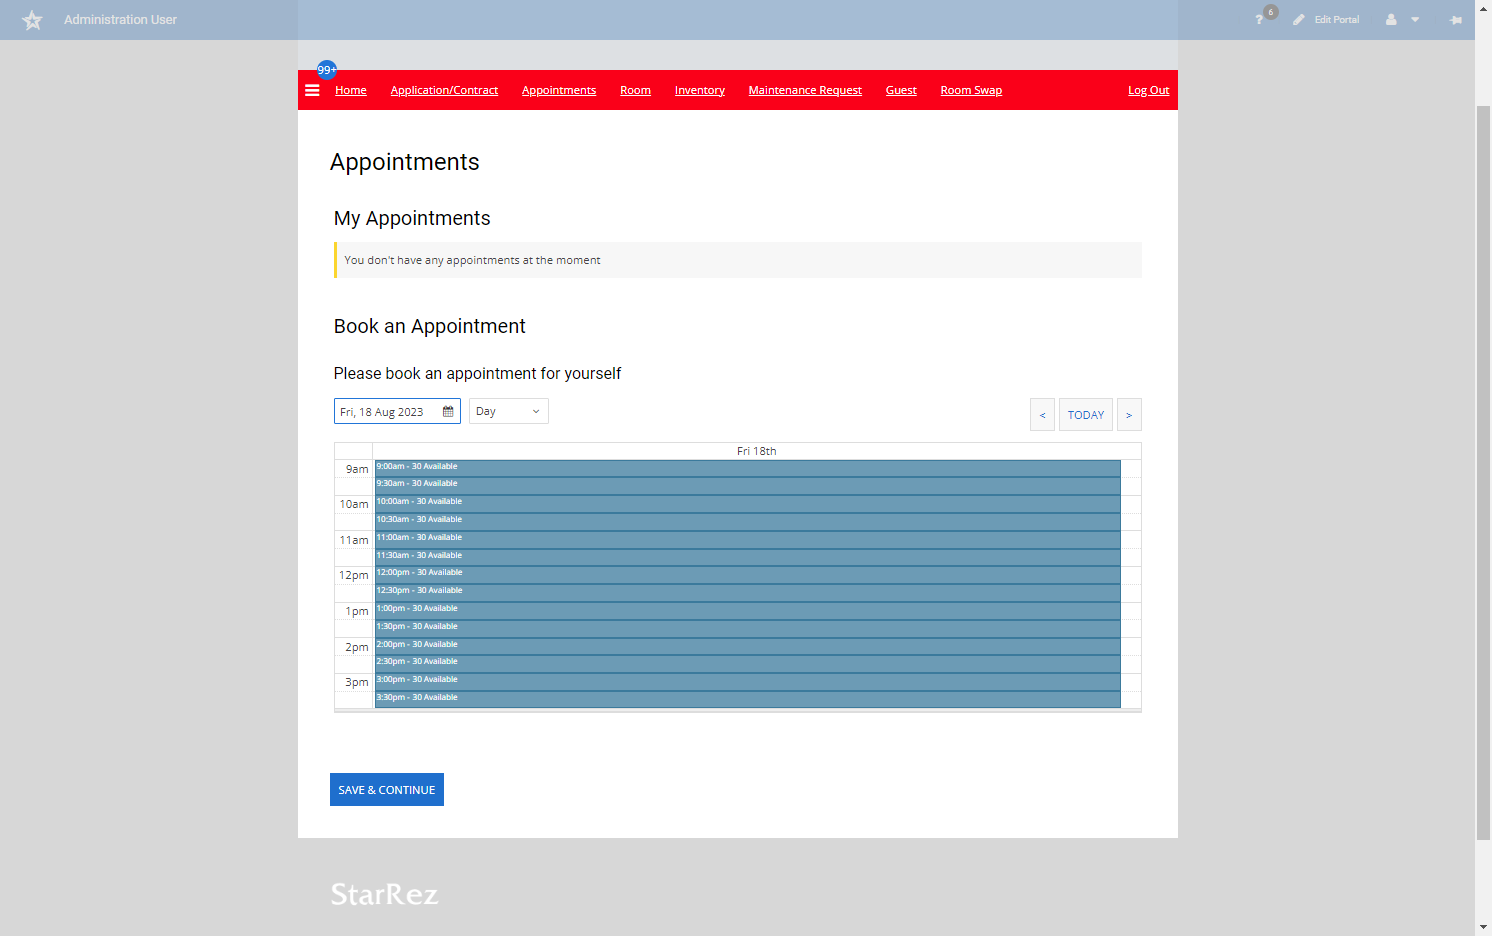Book the 3:00pm - 30 Available slot

(747, 682)
